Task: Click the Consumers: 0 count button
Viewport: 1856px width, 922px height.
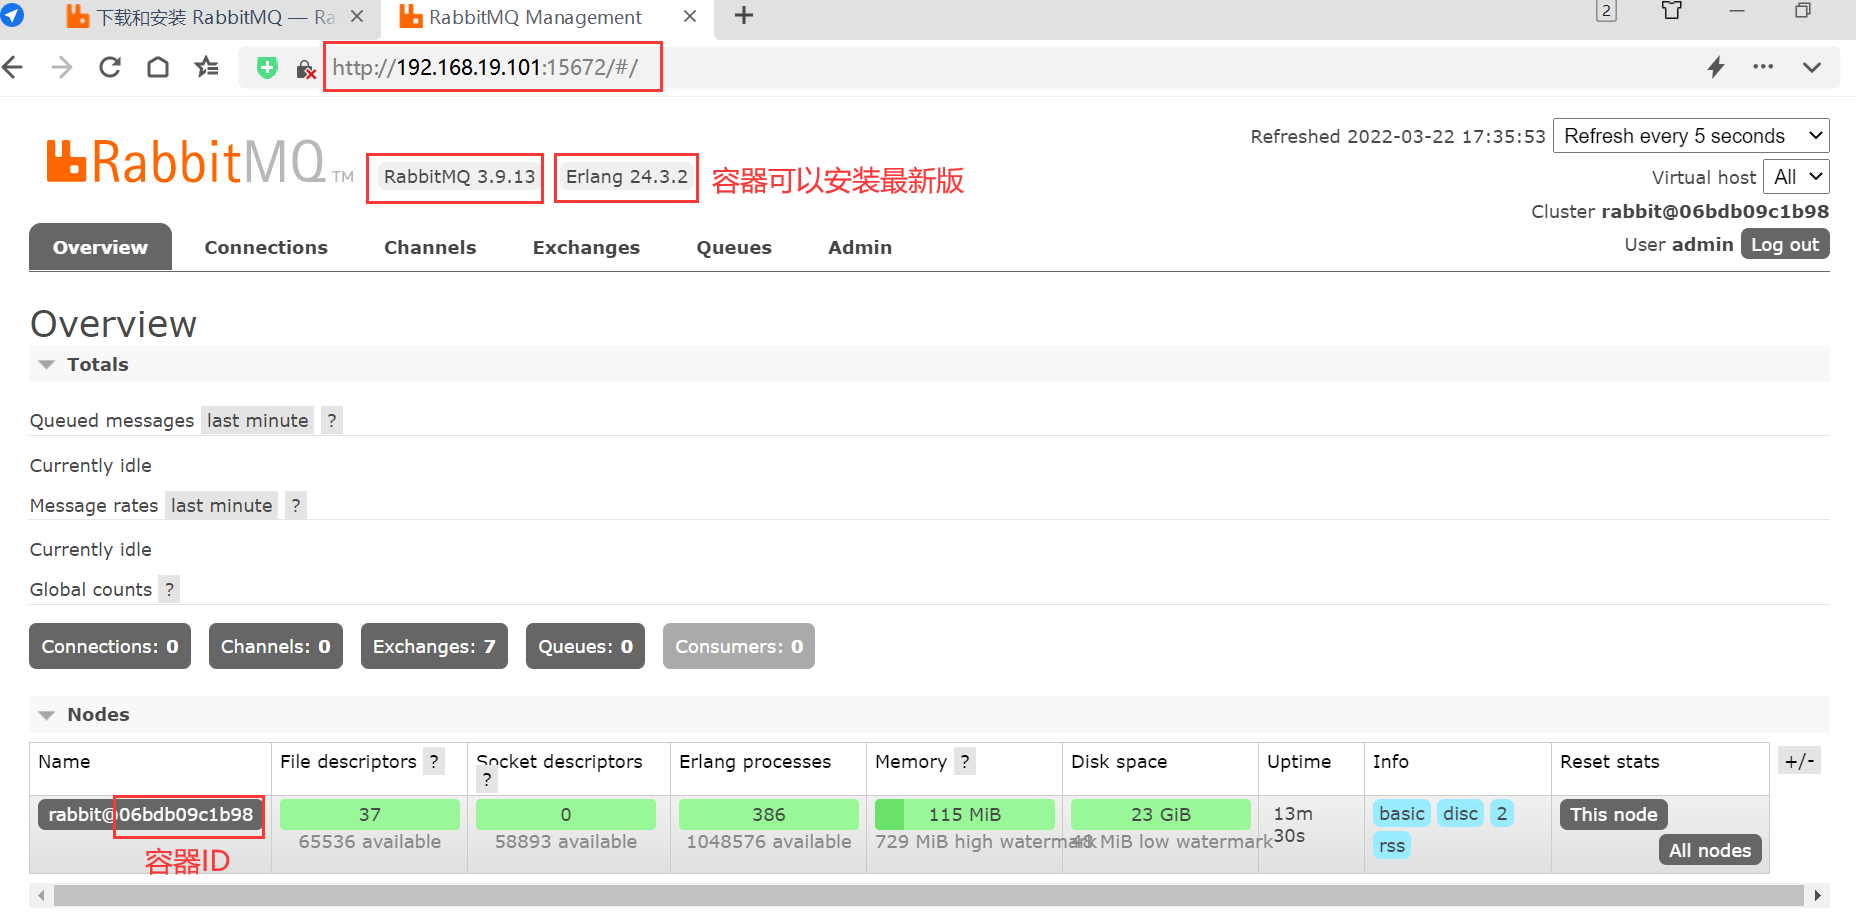Action: (x=739, y=646)
